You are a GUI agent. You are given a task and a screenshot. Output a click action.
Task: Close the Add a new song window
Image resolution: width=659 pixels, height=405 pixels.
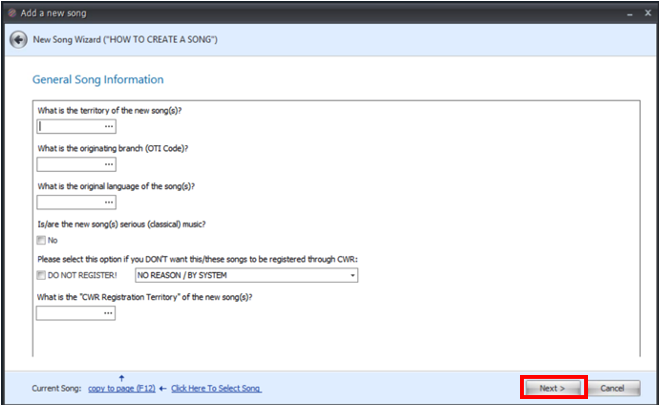(646, 10)
